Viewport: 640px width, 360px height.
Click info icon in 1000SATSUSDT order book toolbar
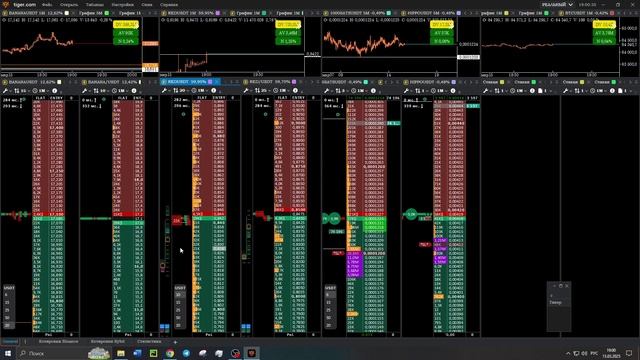coord(373,91)
